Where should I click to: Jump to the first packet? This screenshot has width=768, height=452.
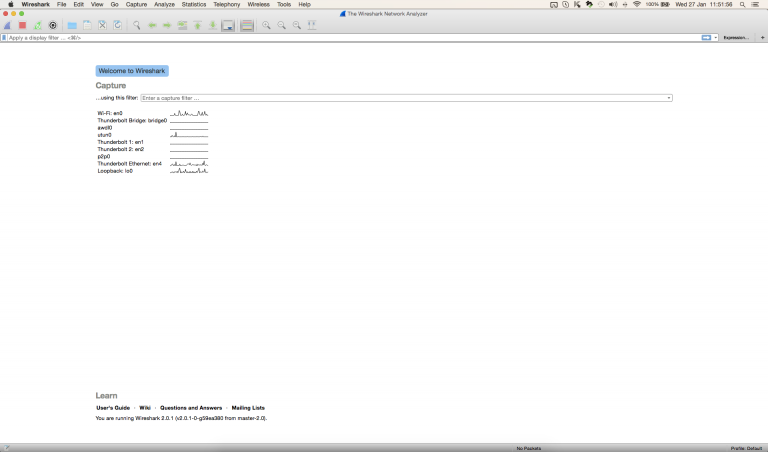pos(197,25)
